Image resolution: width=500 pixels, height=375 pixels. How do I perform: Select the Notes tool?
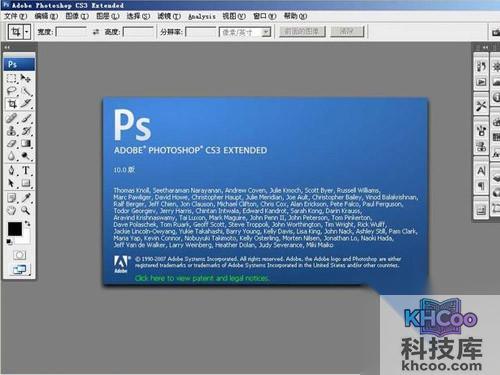12,198
